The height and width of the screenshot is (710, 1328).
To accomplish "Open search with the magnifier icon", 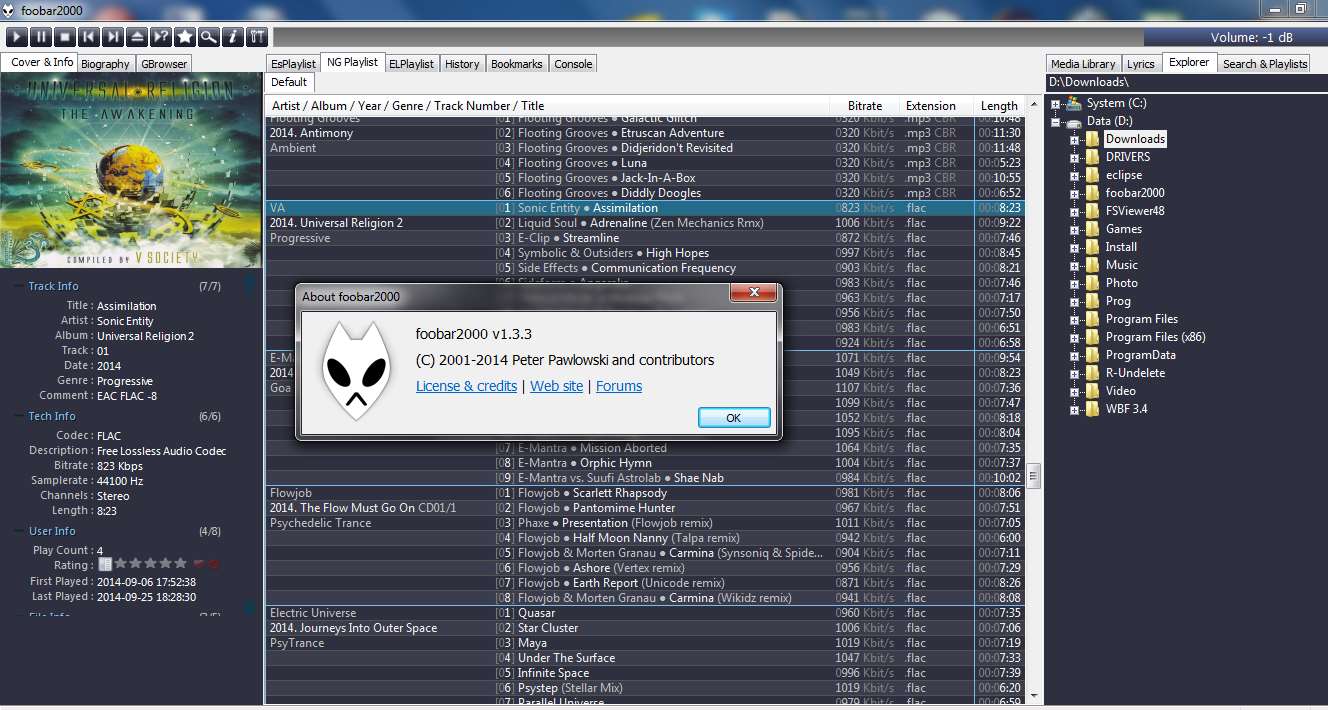I will pyautogui.click(x=209, y=37).
